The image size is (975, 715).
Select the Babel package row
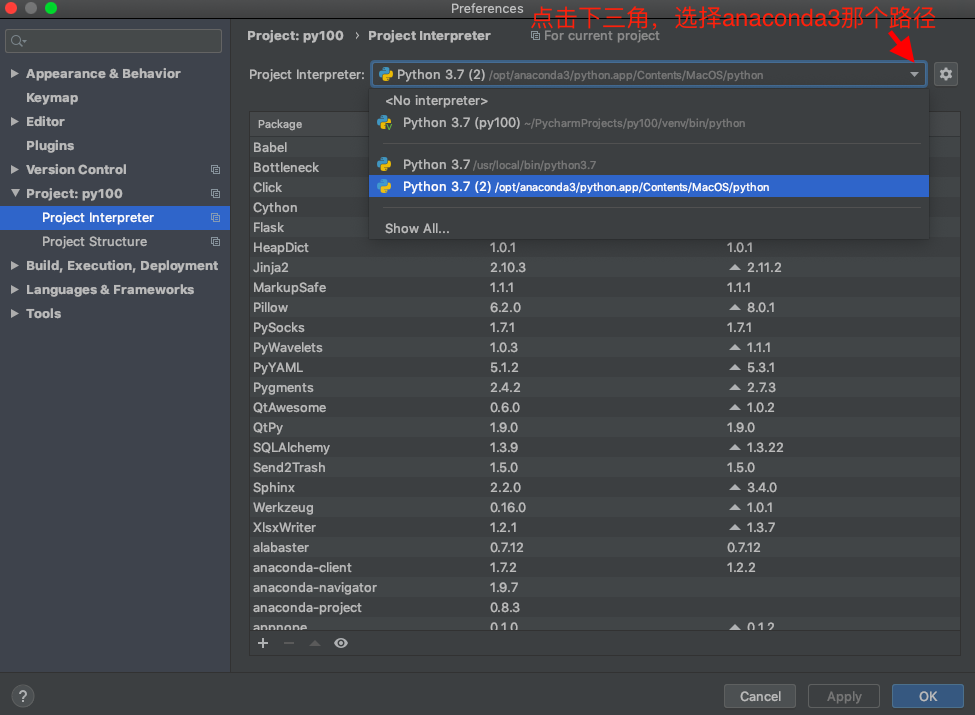pos(310,147)
